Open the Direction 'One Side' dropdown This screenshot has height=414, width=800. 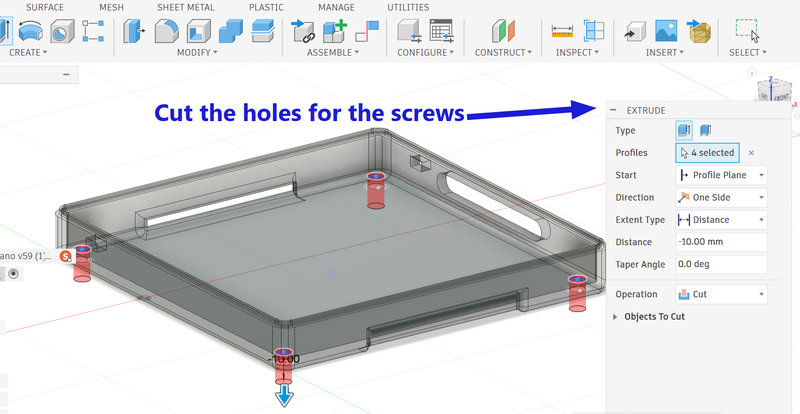721,198
